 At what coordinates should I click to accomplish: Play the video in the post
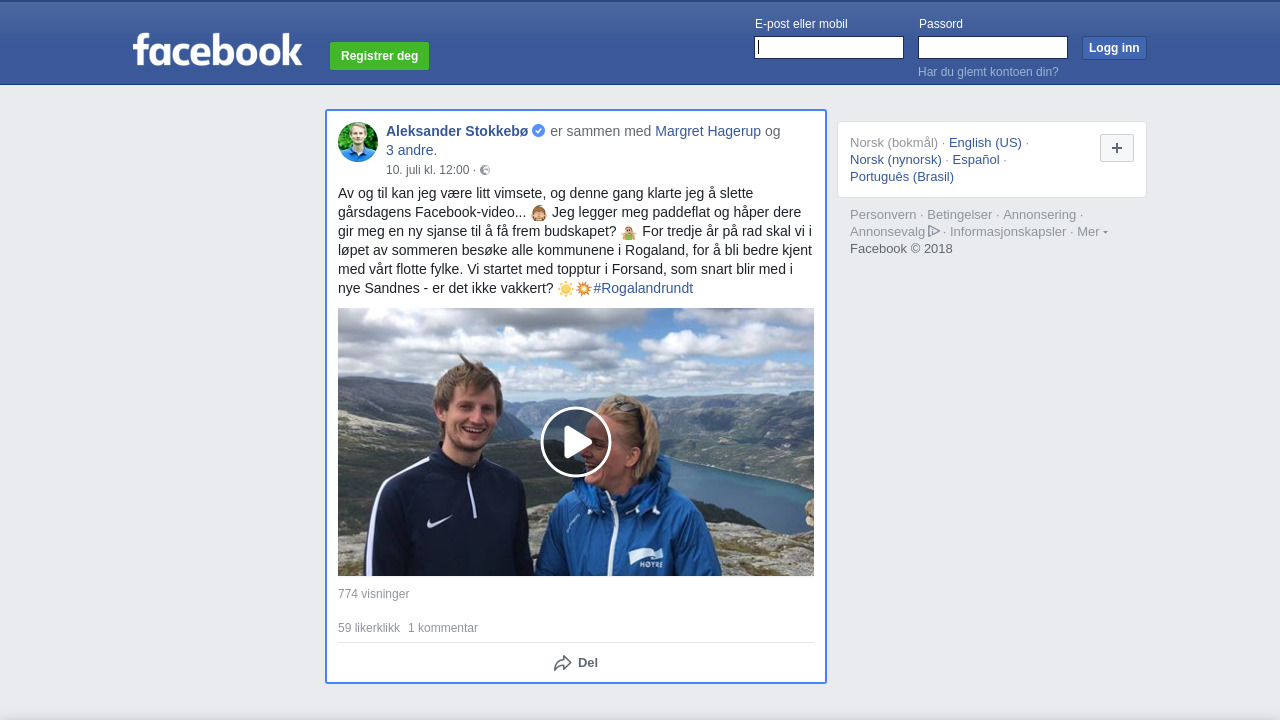click(x=576, y=442)
